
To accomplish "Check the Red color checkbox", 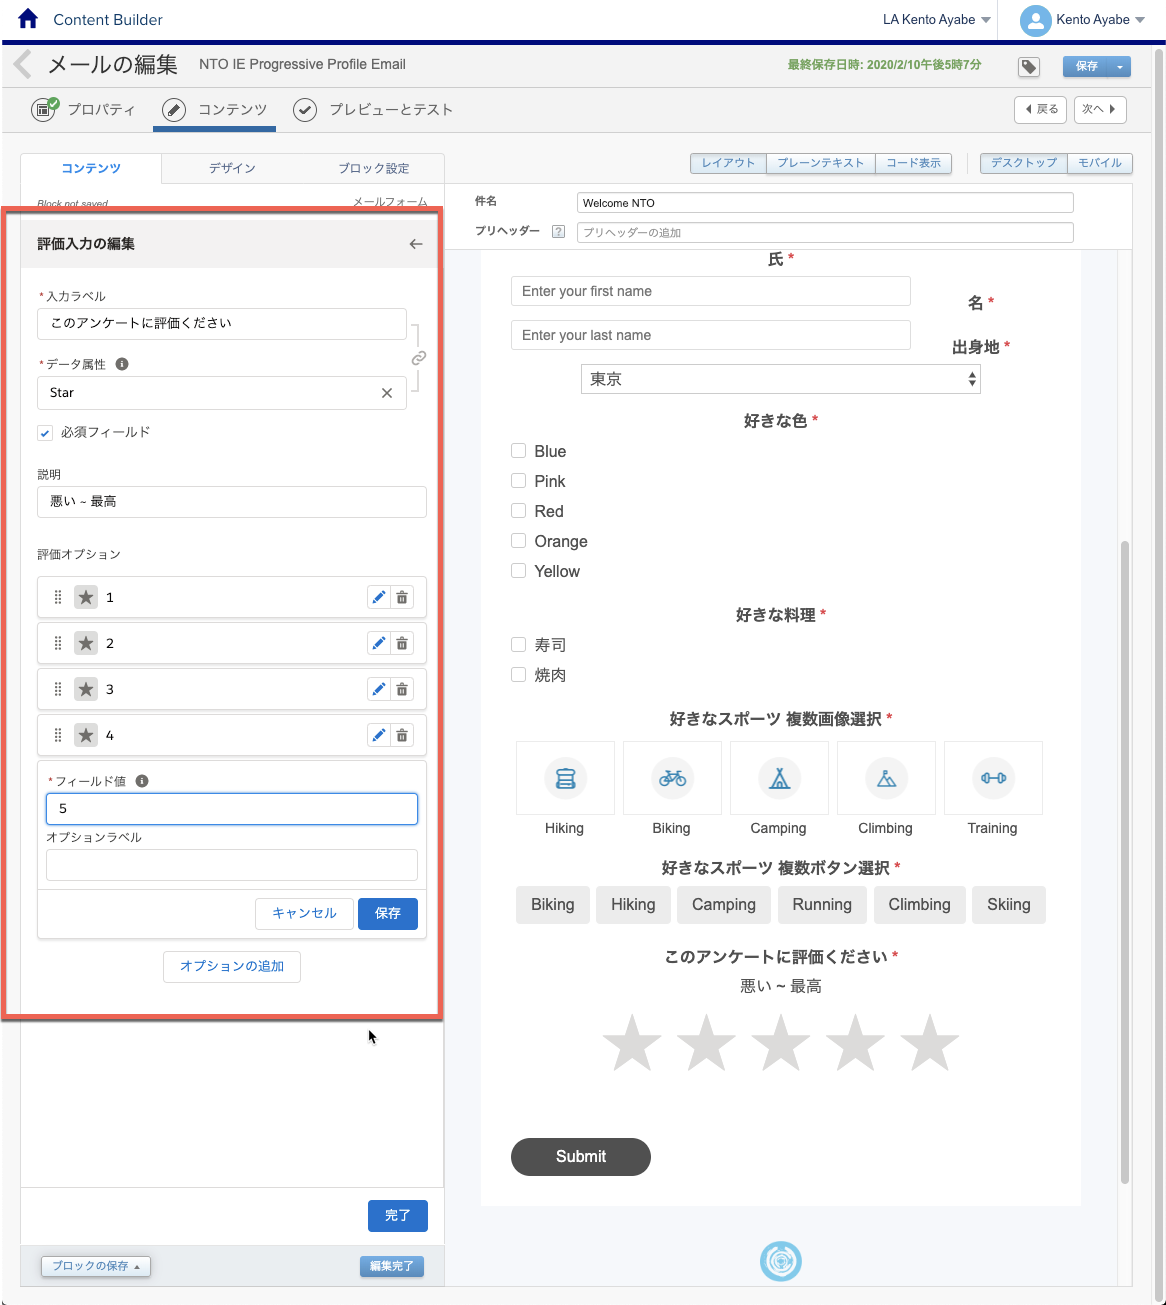I will click(x=518, y=511).
